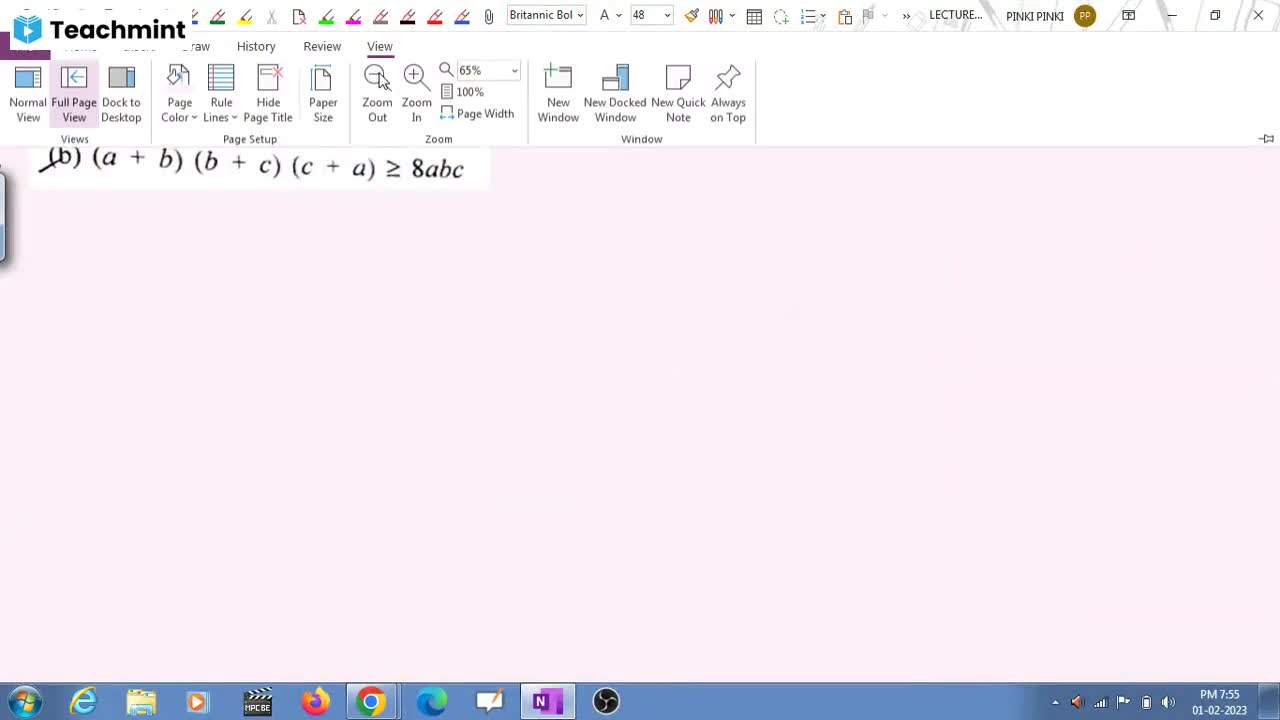Hide the Page Title

(x=268, y=95)
